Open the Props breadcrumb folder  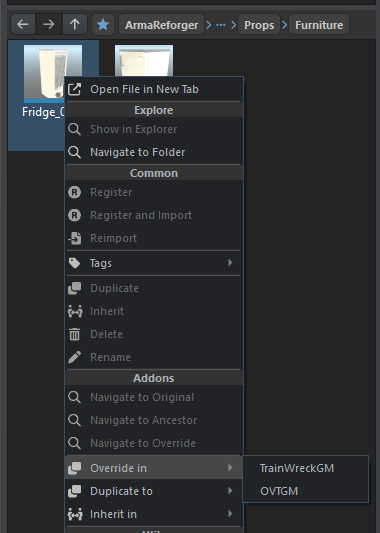point(259,25)
